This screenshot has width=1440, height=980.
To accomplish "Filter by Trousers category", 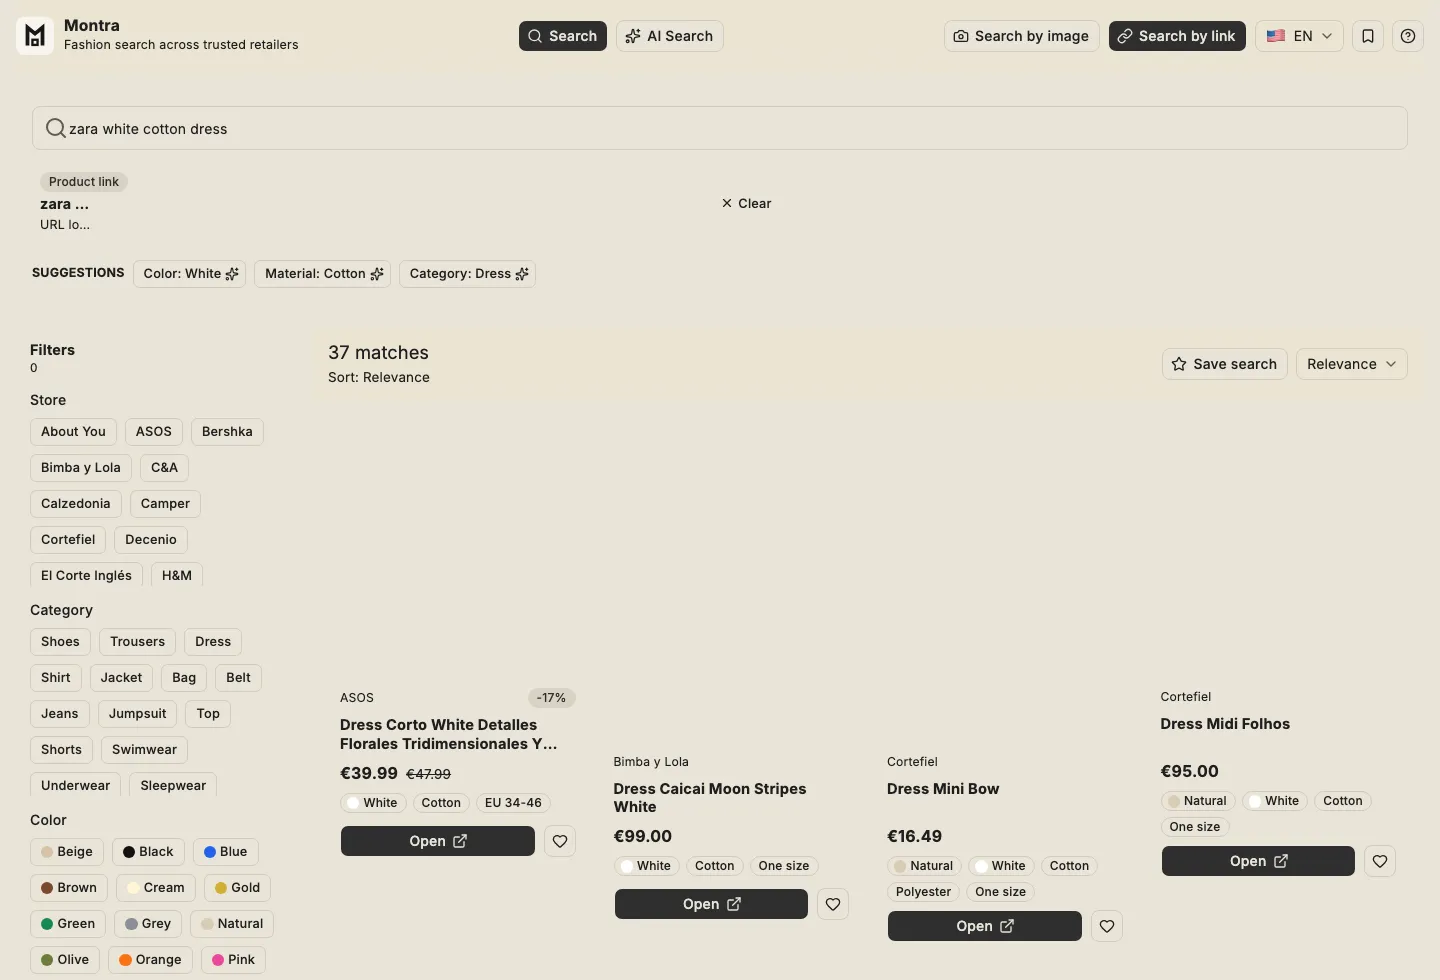I will click(x=138, y=642).
